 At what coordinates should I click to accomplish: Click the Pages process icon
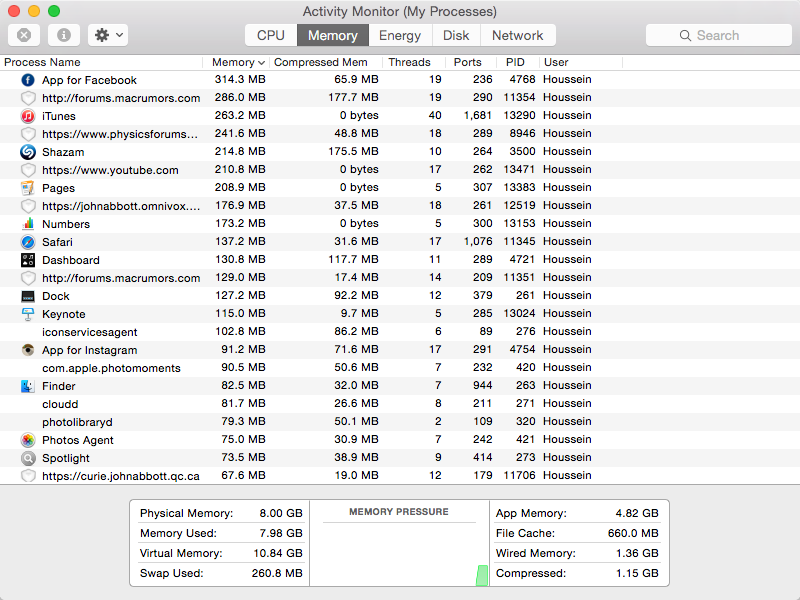28,188
